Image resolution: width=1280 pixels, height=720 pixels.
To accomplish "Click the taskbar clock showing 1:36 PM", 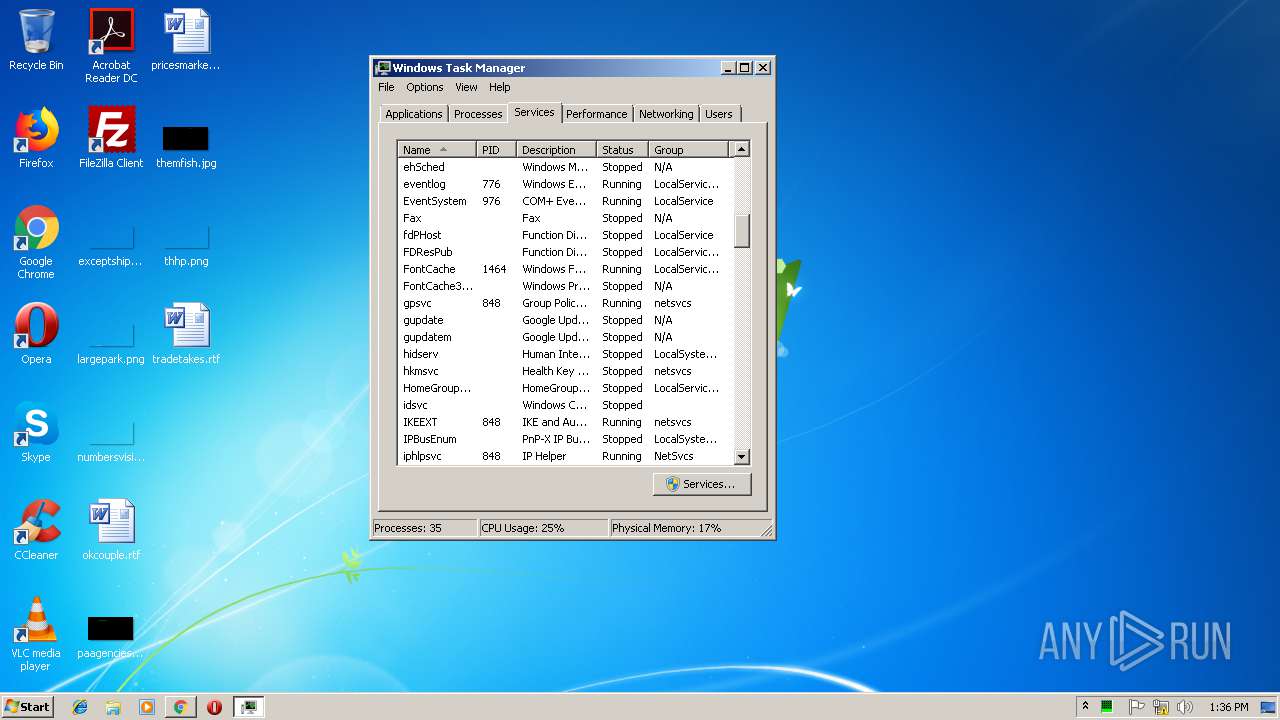I will click(1228, 707).
